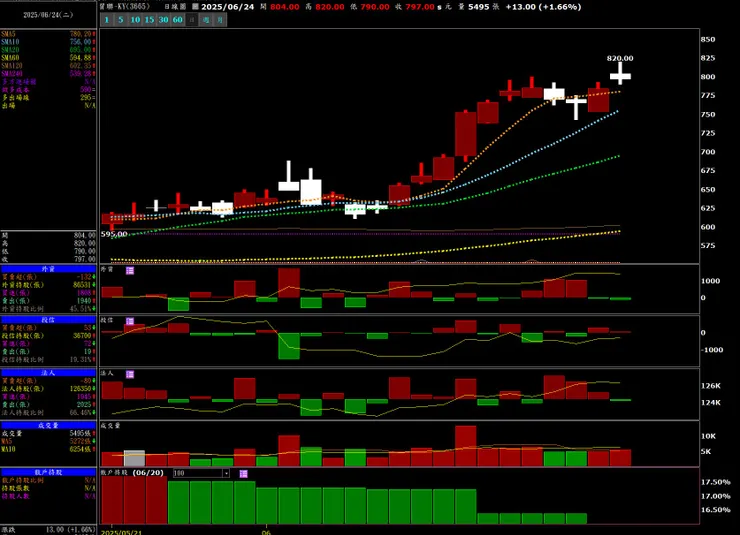The width and height of the screenshot is (740, 535).
Task: Click the MA5 volume row in left panel
Action: (48, 441)
